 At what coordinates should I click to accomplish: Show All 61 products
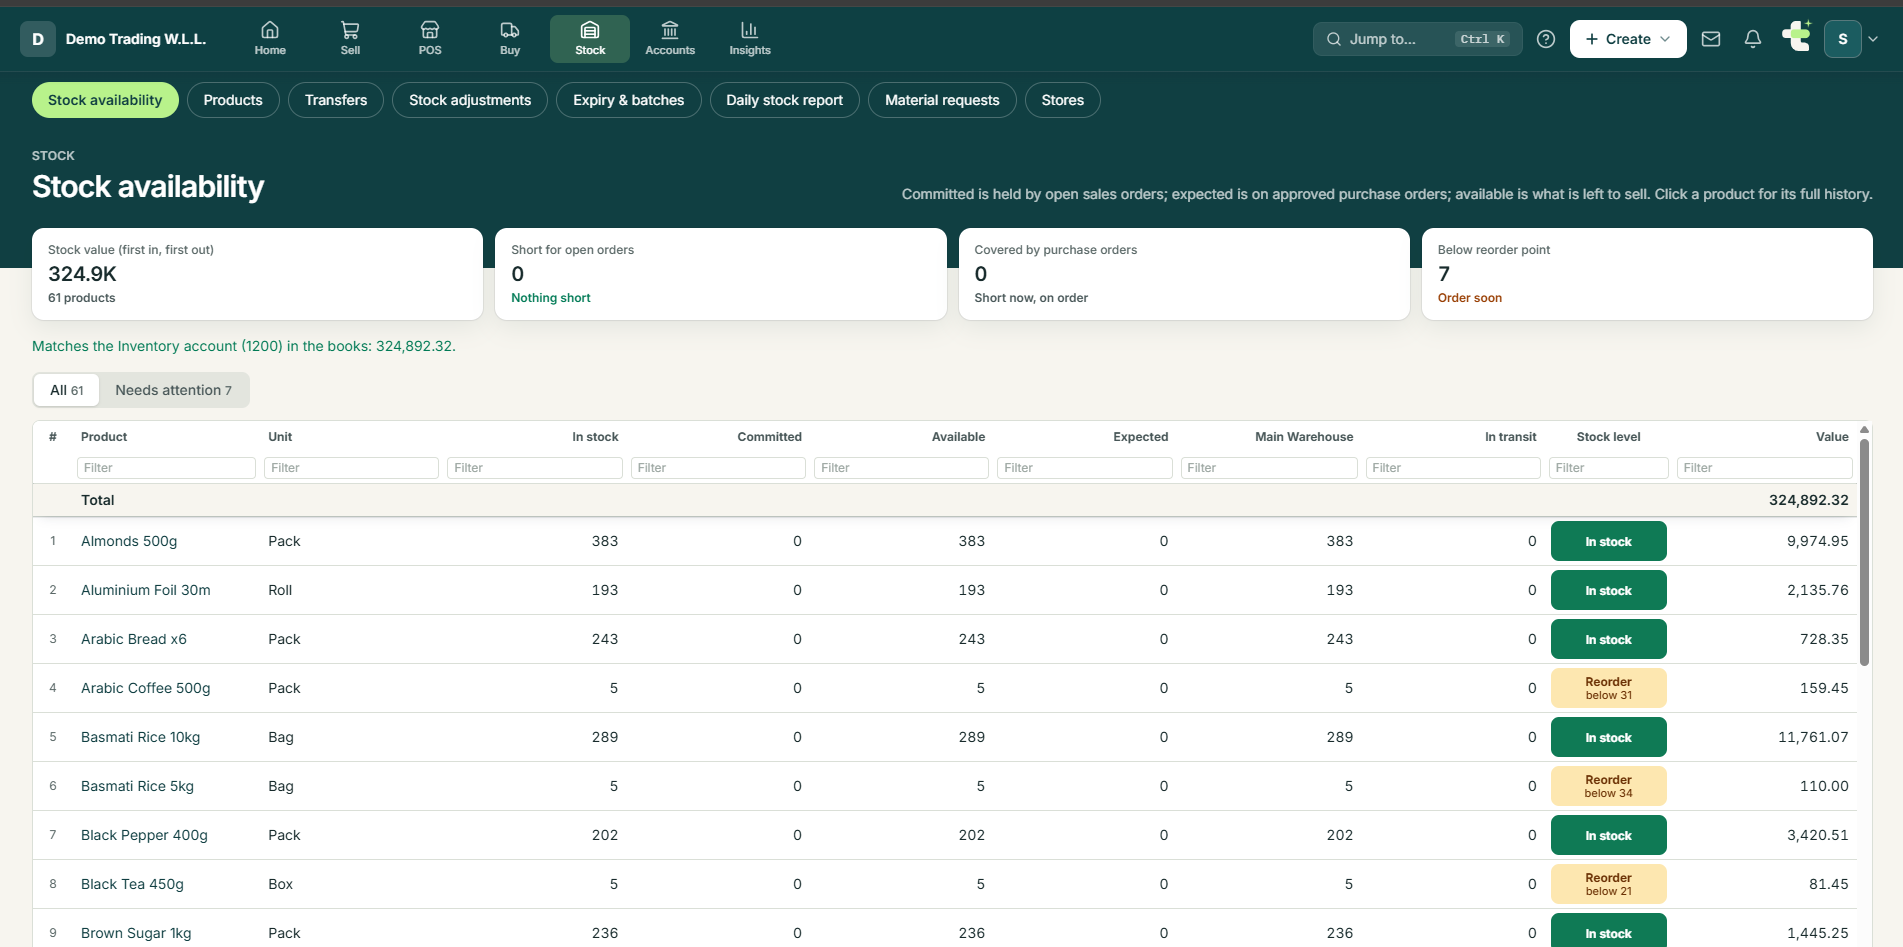[x=67, y=390]
